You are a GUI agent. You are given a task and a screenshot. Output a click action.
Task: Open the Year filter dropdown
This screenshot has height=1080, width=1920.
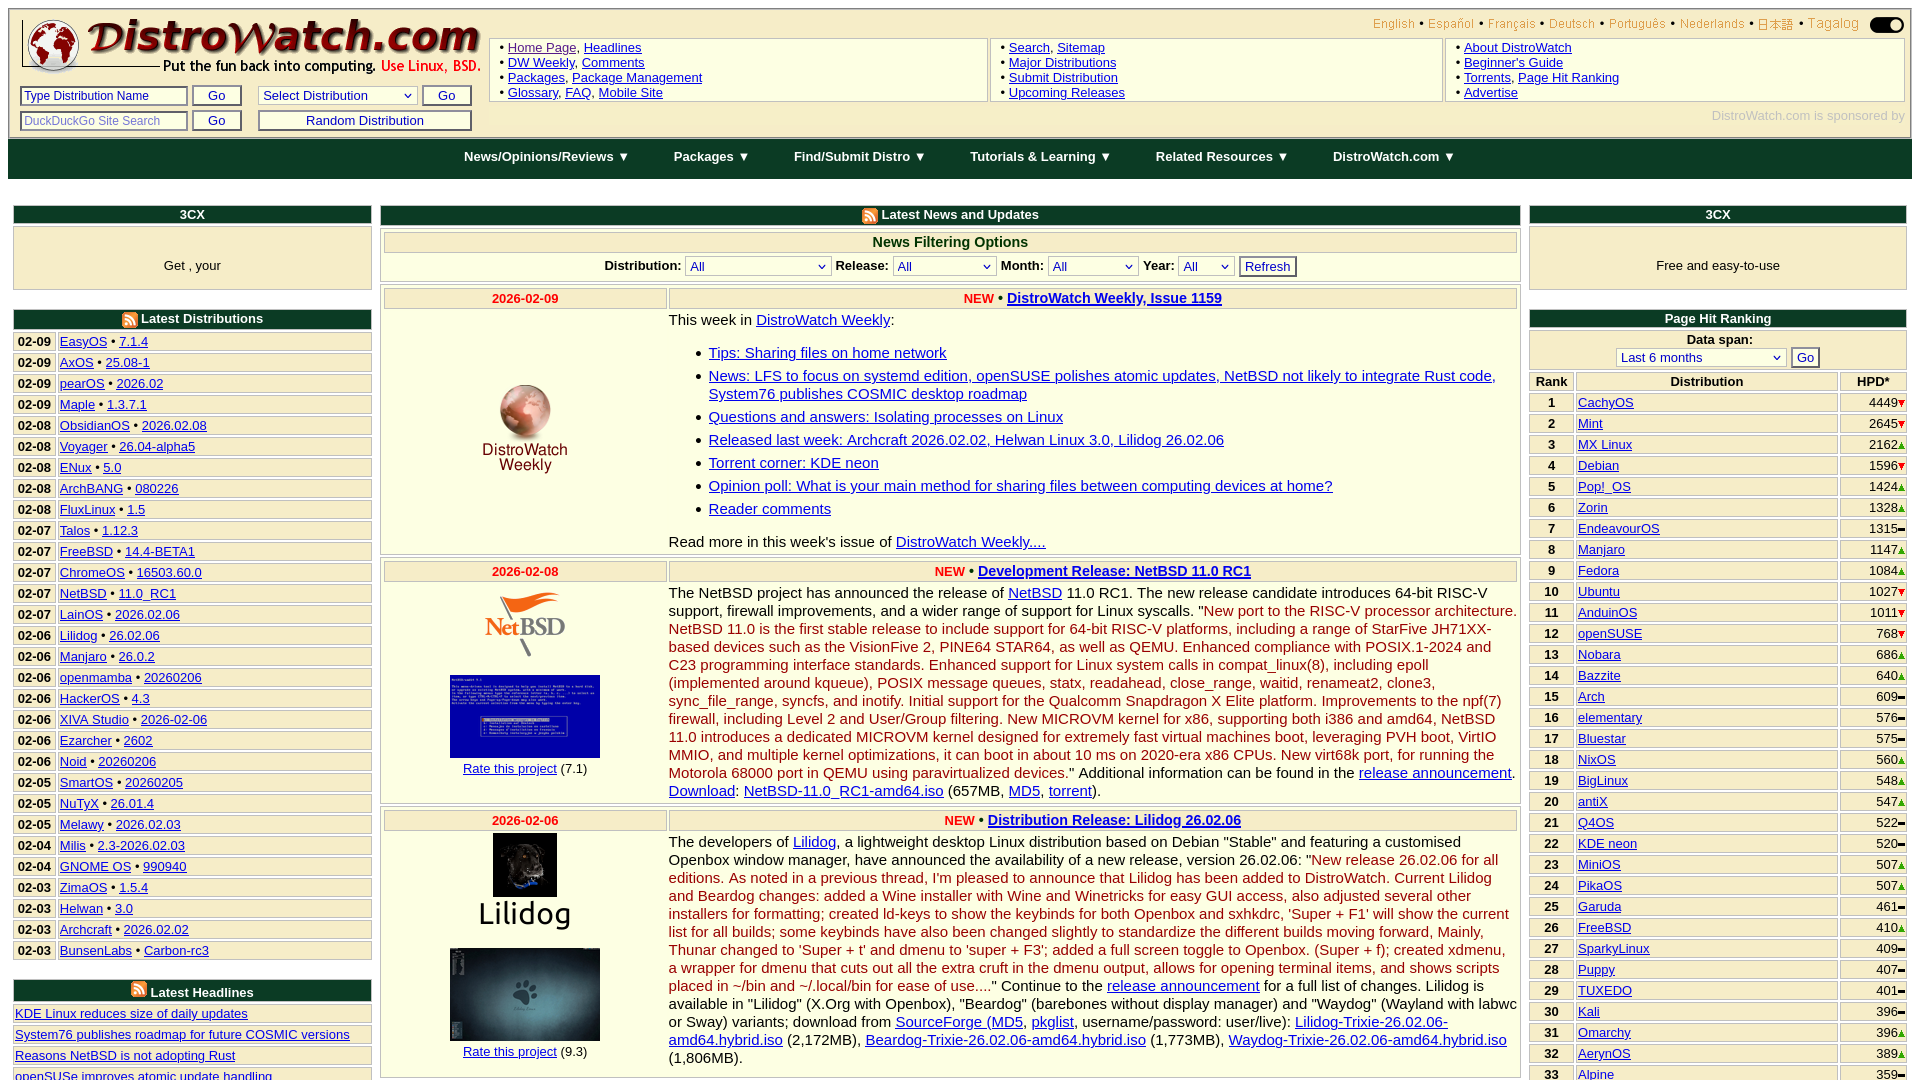(1206, 266)
